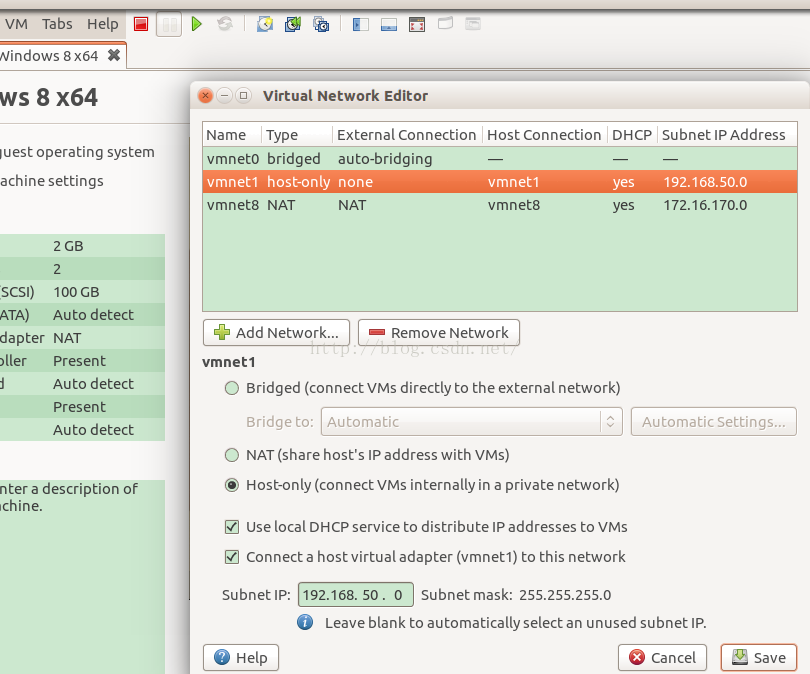Sort by Host Connection column header
This screenshot has width=810, height=674.
[544, 135]
